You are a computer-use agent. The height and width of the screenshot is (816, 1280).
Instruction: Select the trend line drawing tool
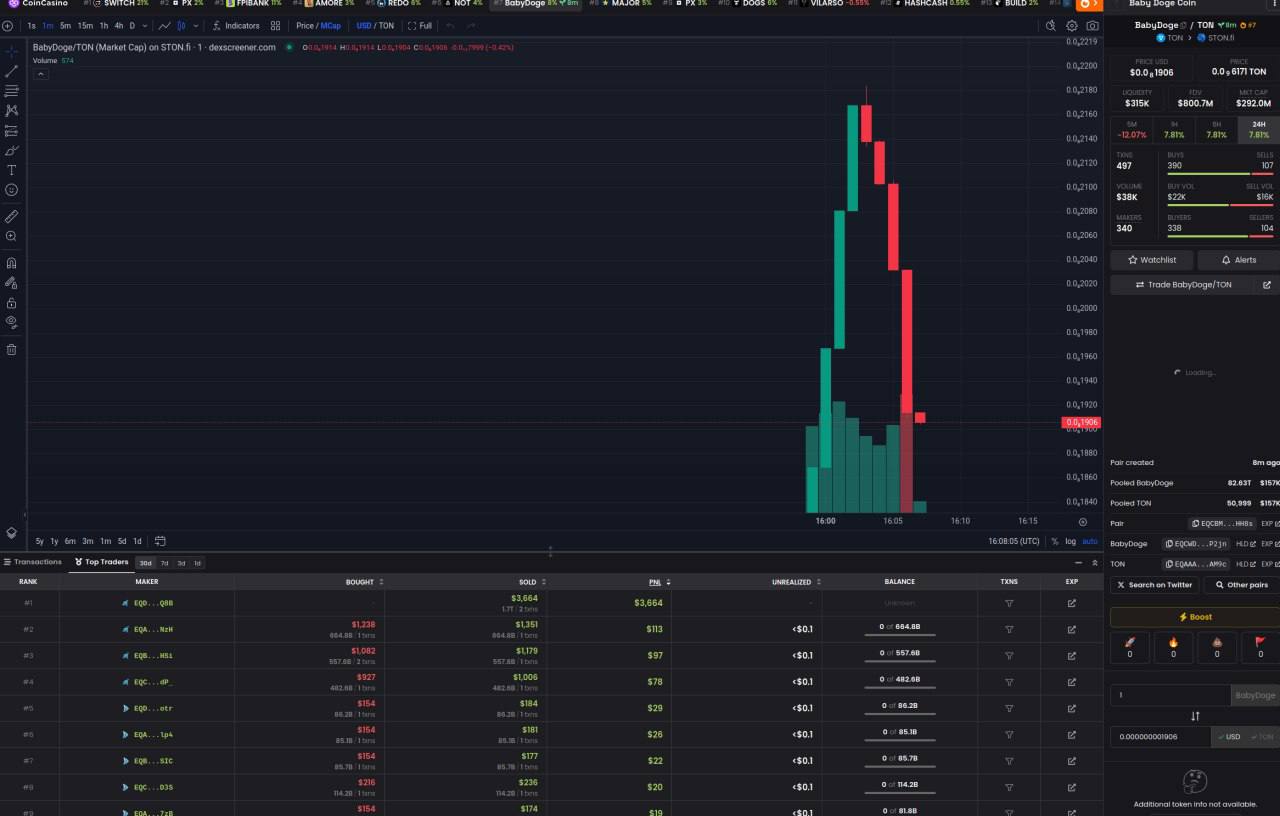point(11,71)
